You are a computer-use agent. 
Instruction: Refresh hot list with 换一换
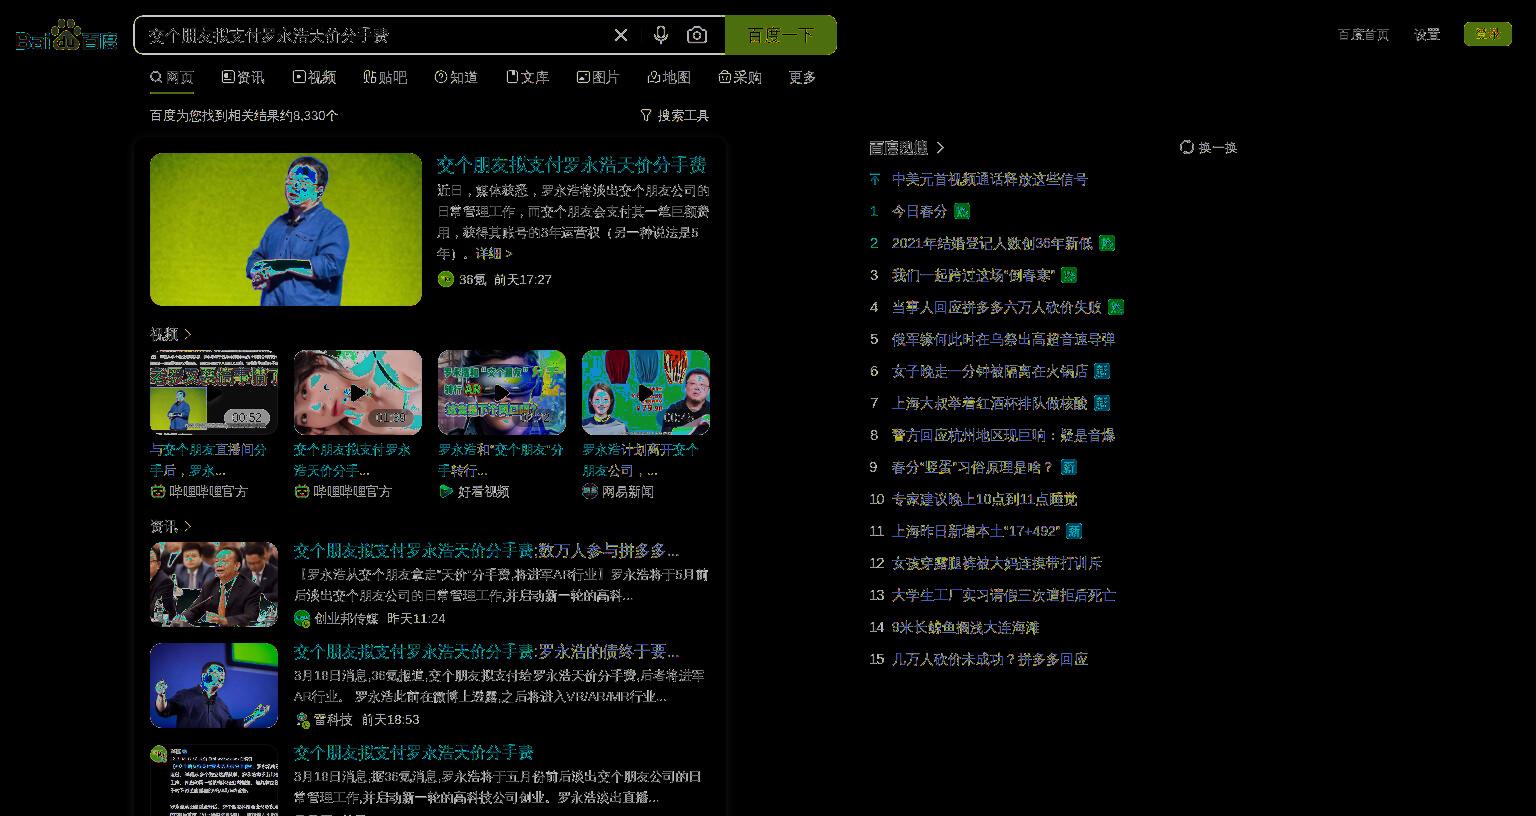[x=1208, y=147]
